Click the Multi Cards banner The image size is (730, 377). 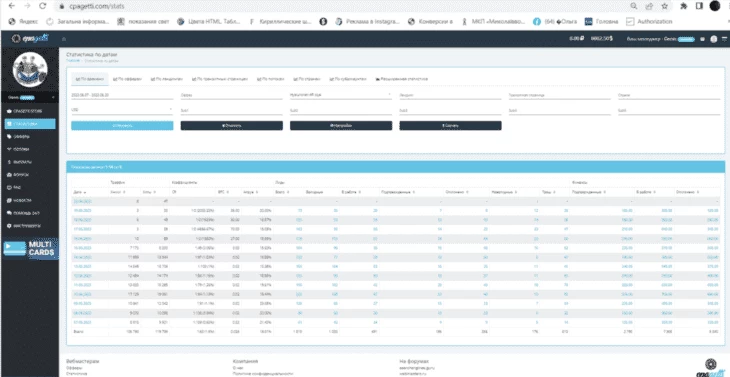point(30,249)
